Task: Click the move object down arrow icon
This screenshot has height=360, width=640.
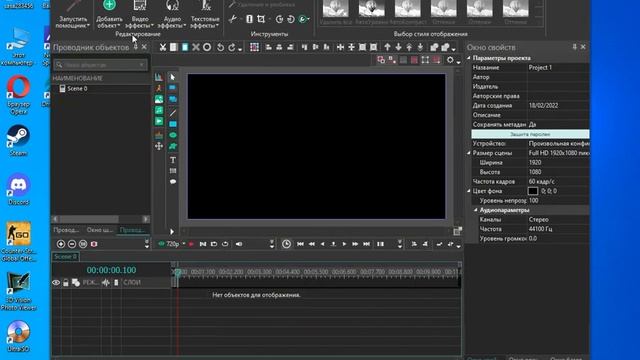Action: coord(398,47)
